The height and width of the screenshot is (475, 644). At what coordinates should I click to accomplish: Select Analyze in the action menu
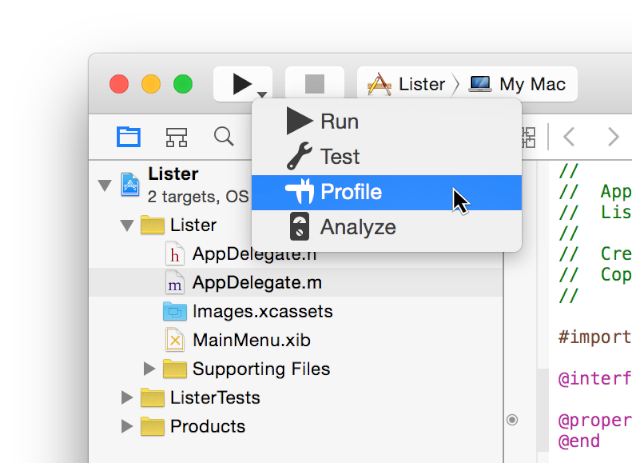point(357,227)
